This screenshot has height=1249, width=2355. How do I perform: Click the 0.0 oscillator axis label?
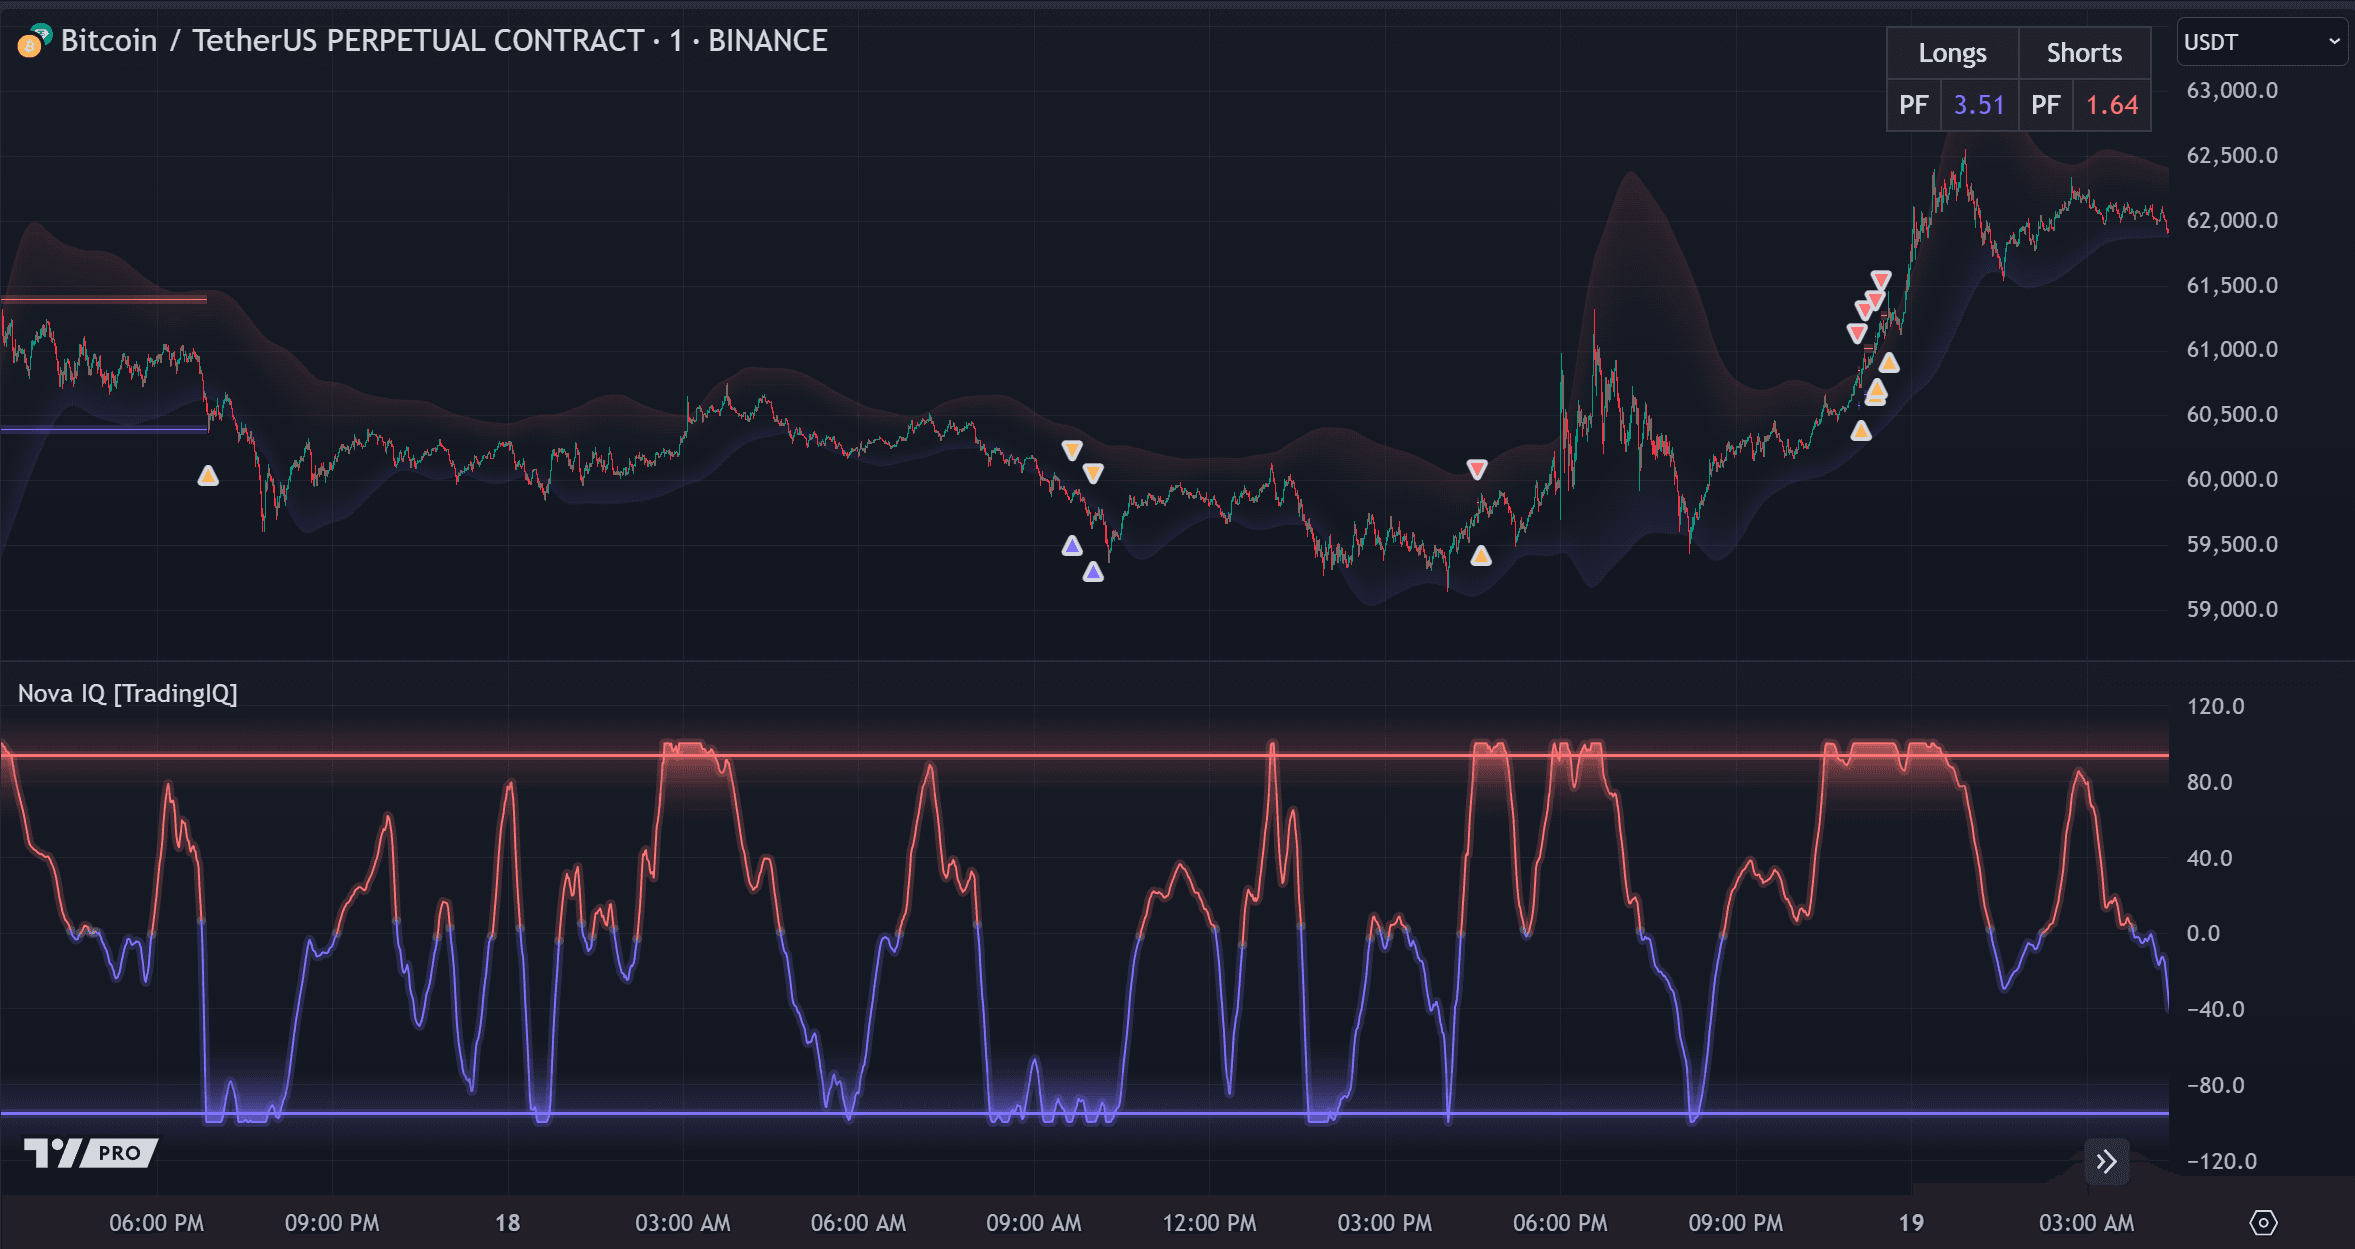click(2203, 933)
